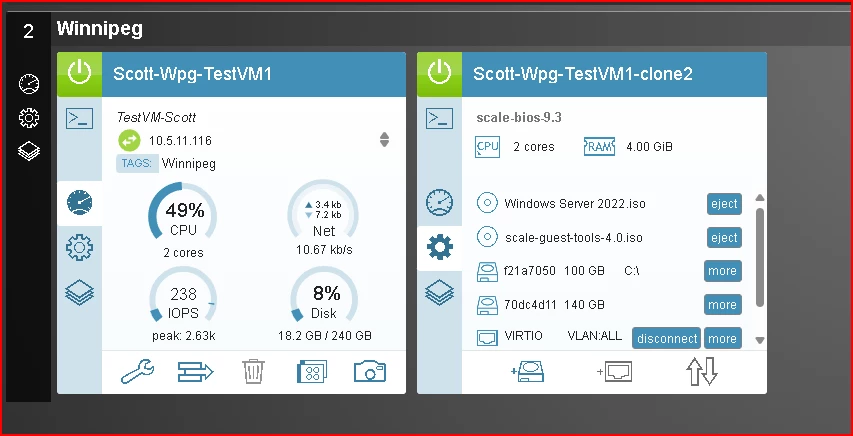The width and height of the screenshot is (853, 436).
Task: Click layers icon in left black sidebar
Action: (x=29, y=151)
